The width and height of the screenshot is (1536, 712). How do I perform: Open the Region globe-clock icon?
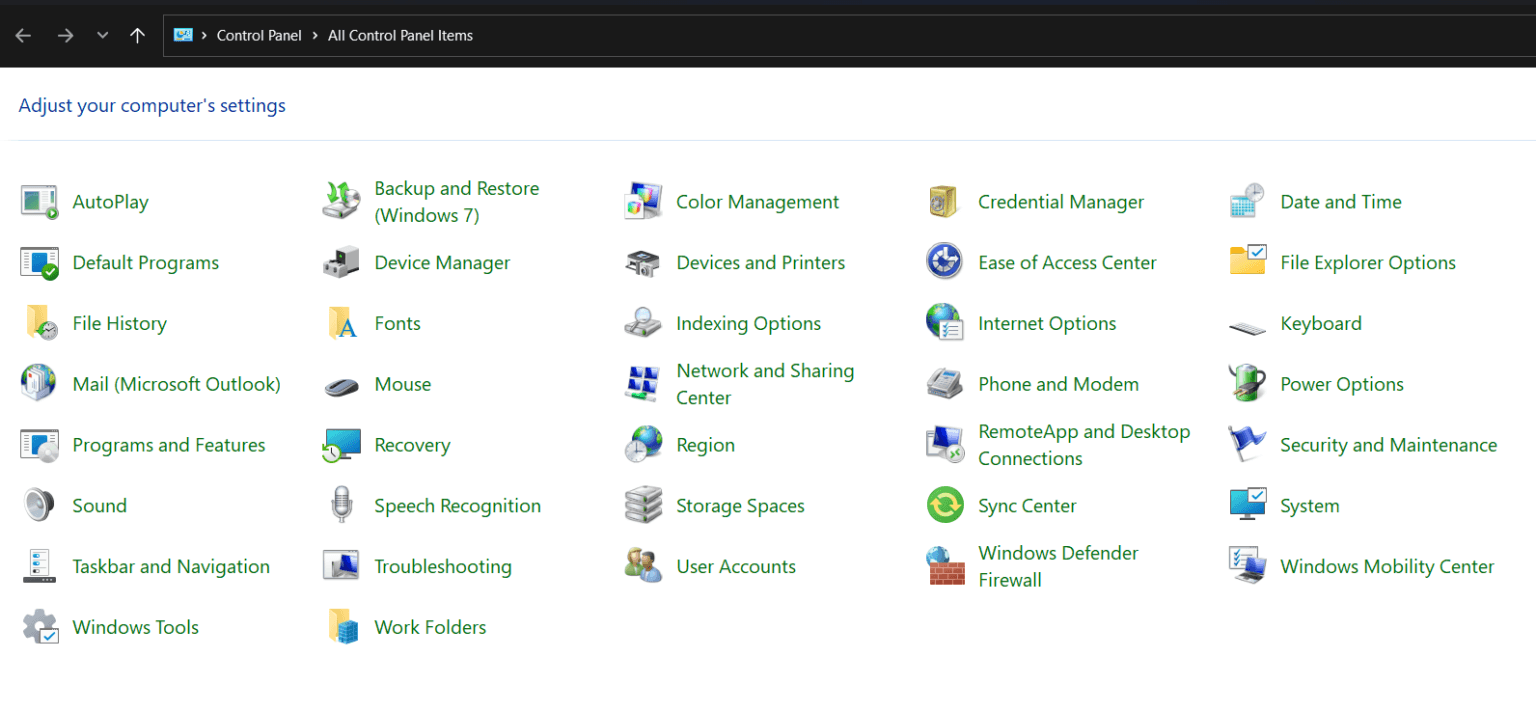coord(644,445)
